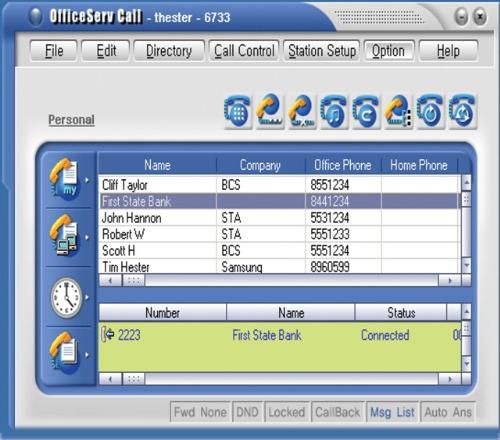Click contact list horizontal scrollbar right arrow
The image size is (500, 440).
point(450,281)
